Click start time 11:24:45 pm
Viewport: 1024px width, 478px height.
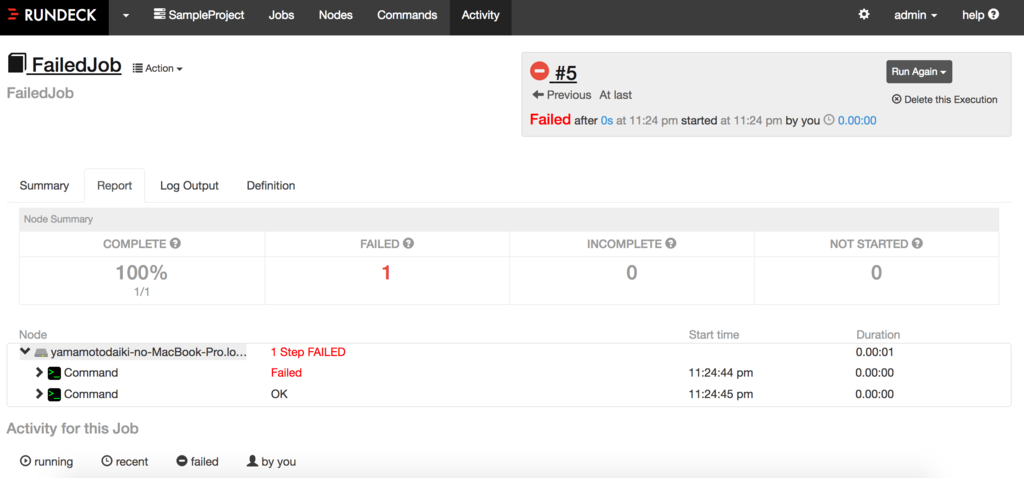click(x=721, y=394)
